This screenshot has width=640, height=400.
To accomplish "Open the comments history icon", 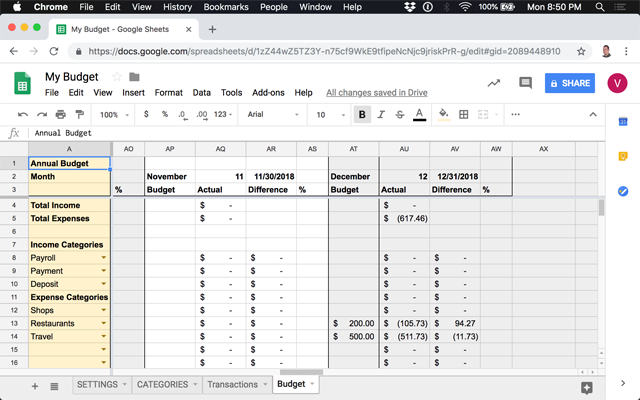I will 525,84.
